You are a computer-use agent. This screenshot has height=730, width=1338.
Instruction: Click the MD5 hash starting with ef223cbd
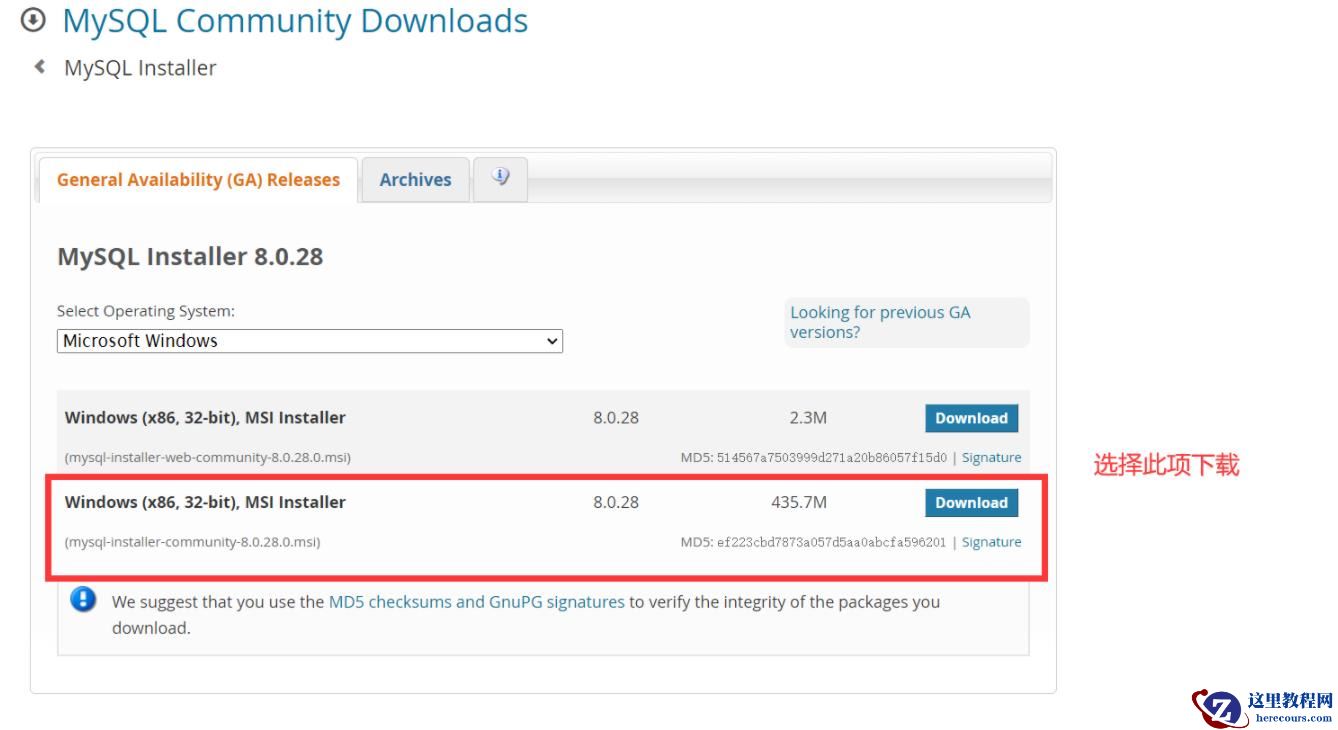click(x=831, y=543)
